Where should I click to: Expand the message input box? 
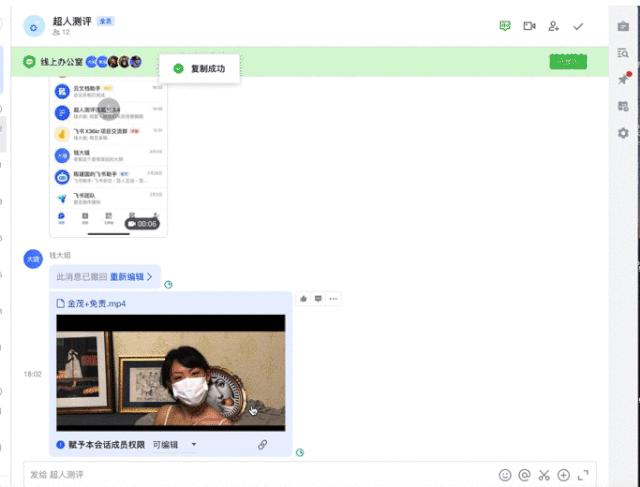click(x=583, y=475)
